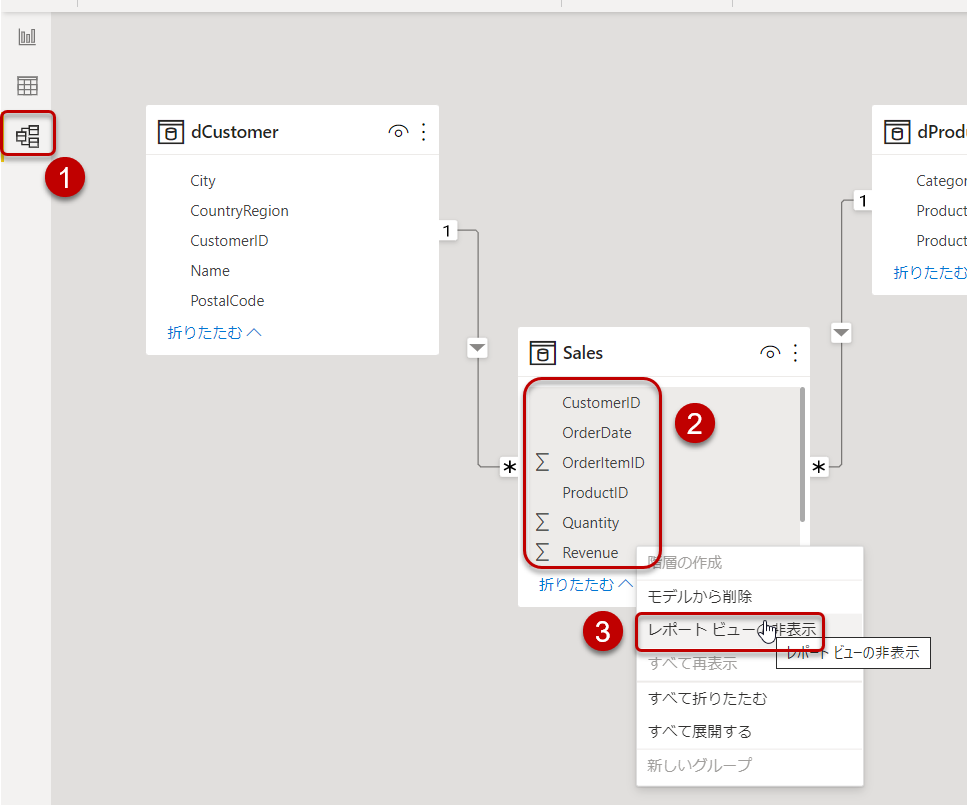Click the dProduct table icon

click(x=897, y=132)
